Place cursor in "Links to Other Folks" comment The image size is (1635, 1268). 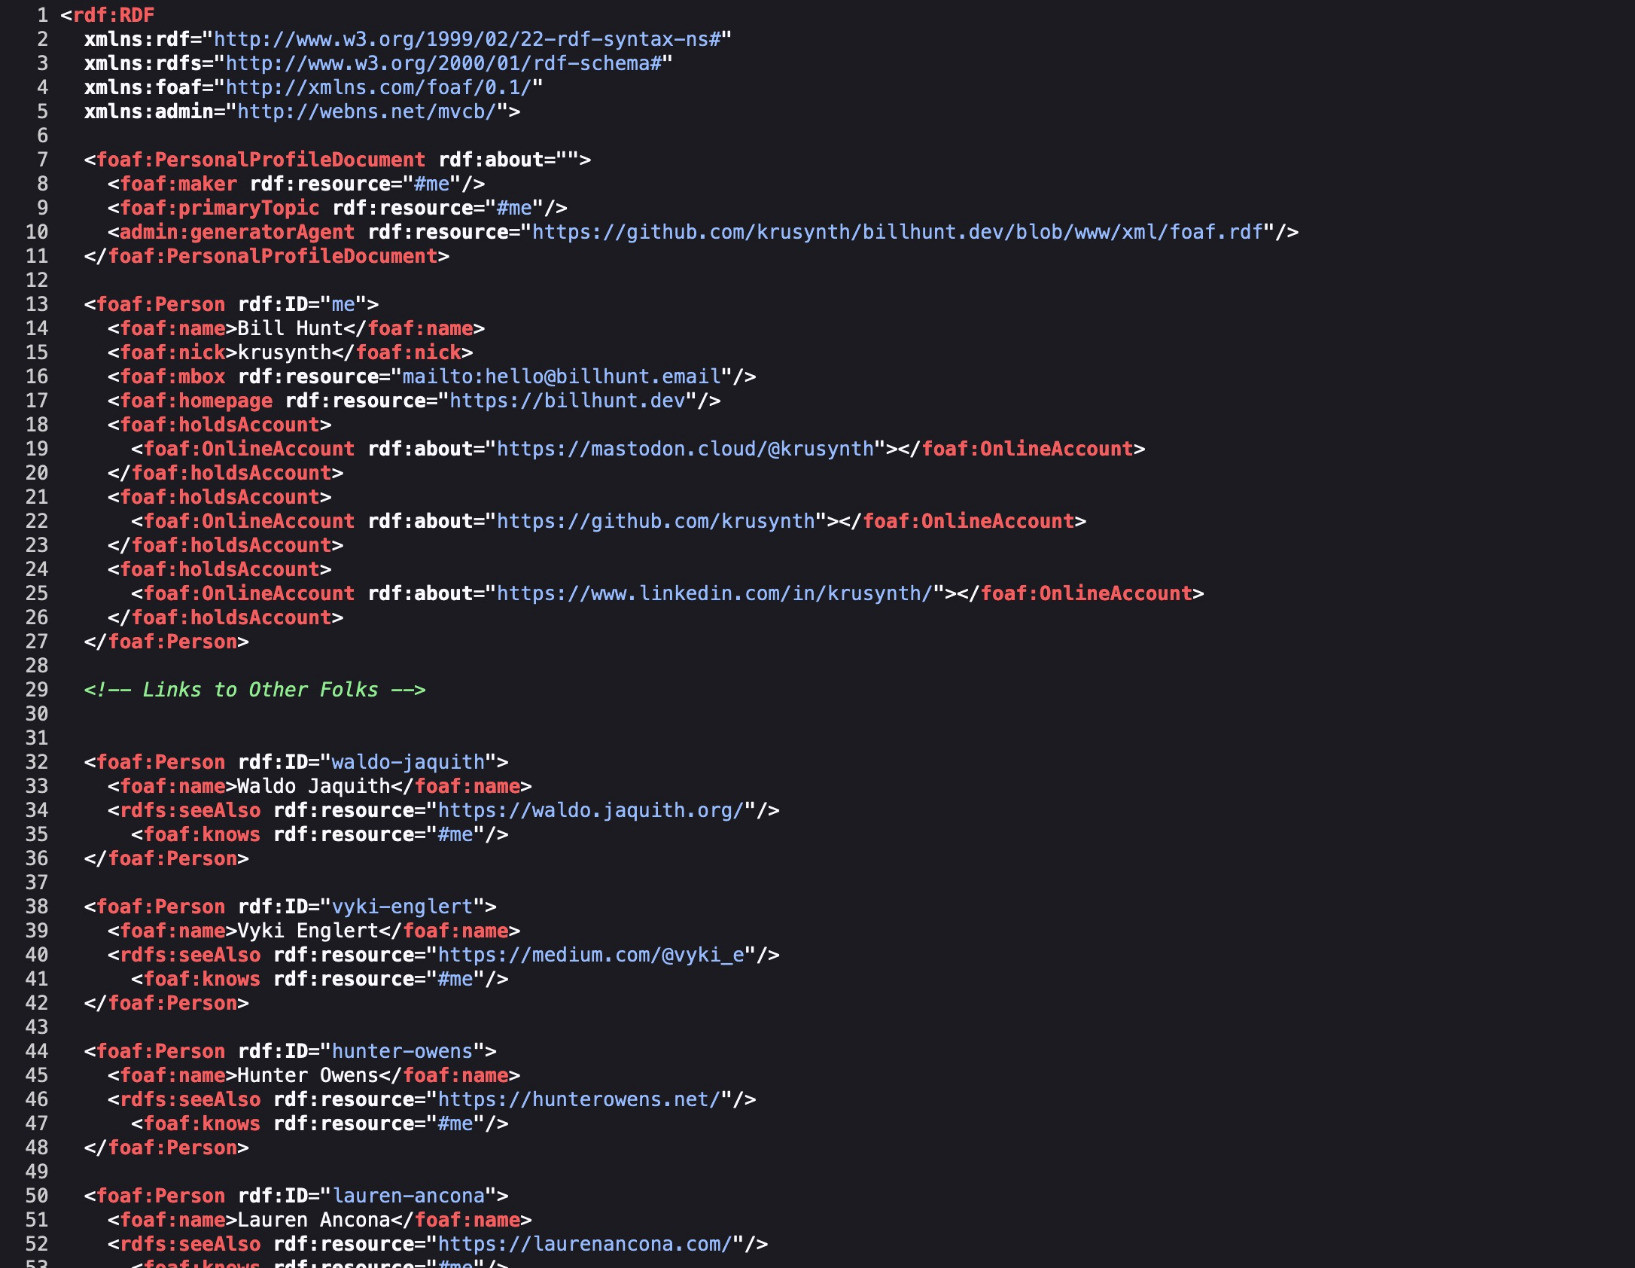[x=260, y=690]
